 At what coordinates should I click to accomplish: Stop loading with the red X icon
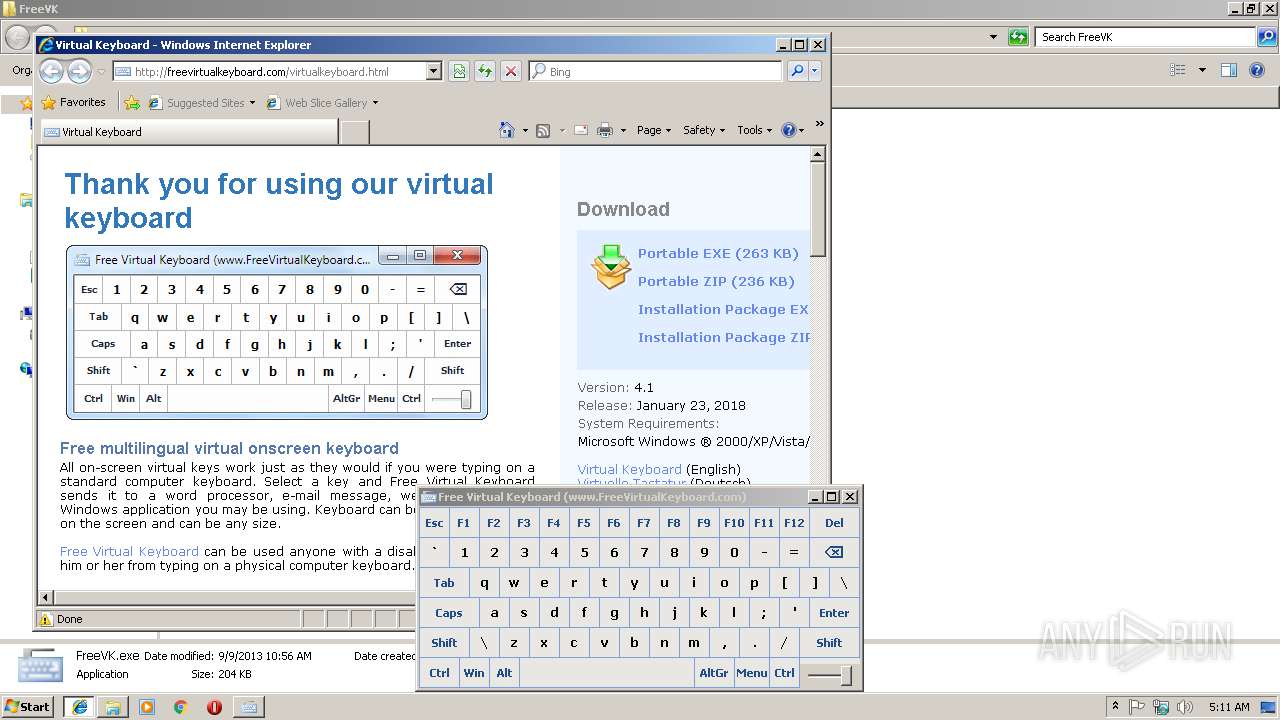pyautogui.click(x=511, y=71)
